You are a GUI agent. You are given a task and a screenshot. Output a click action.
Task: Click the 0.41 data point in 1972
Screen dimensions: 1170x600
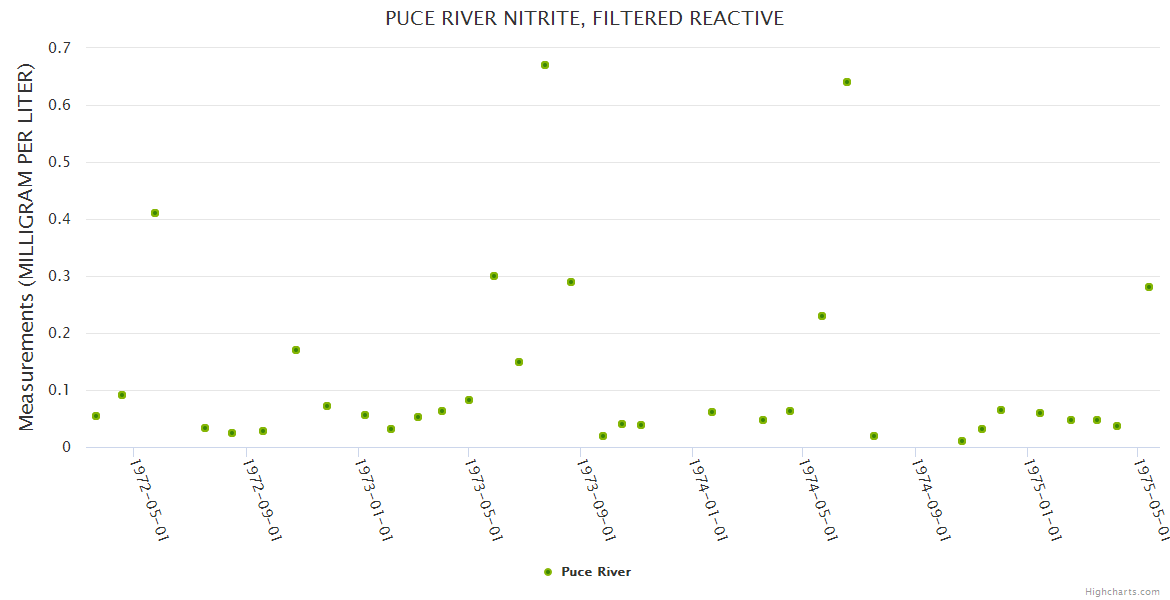click(155, 213)
